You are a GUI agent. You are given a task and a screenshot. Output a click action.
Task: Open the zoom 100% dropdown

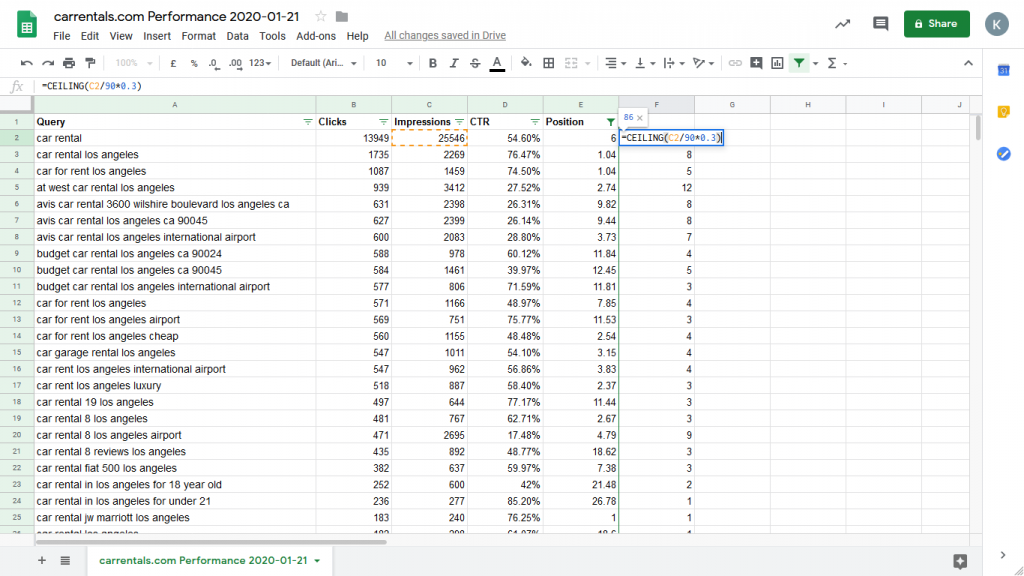tap(133, 63)
